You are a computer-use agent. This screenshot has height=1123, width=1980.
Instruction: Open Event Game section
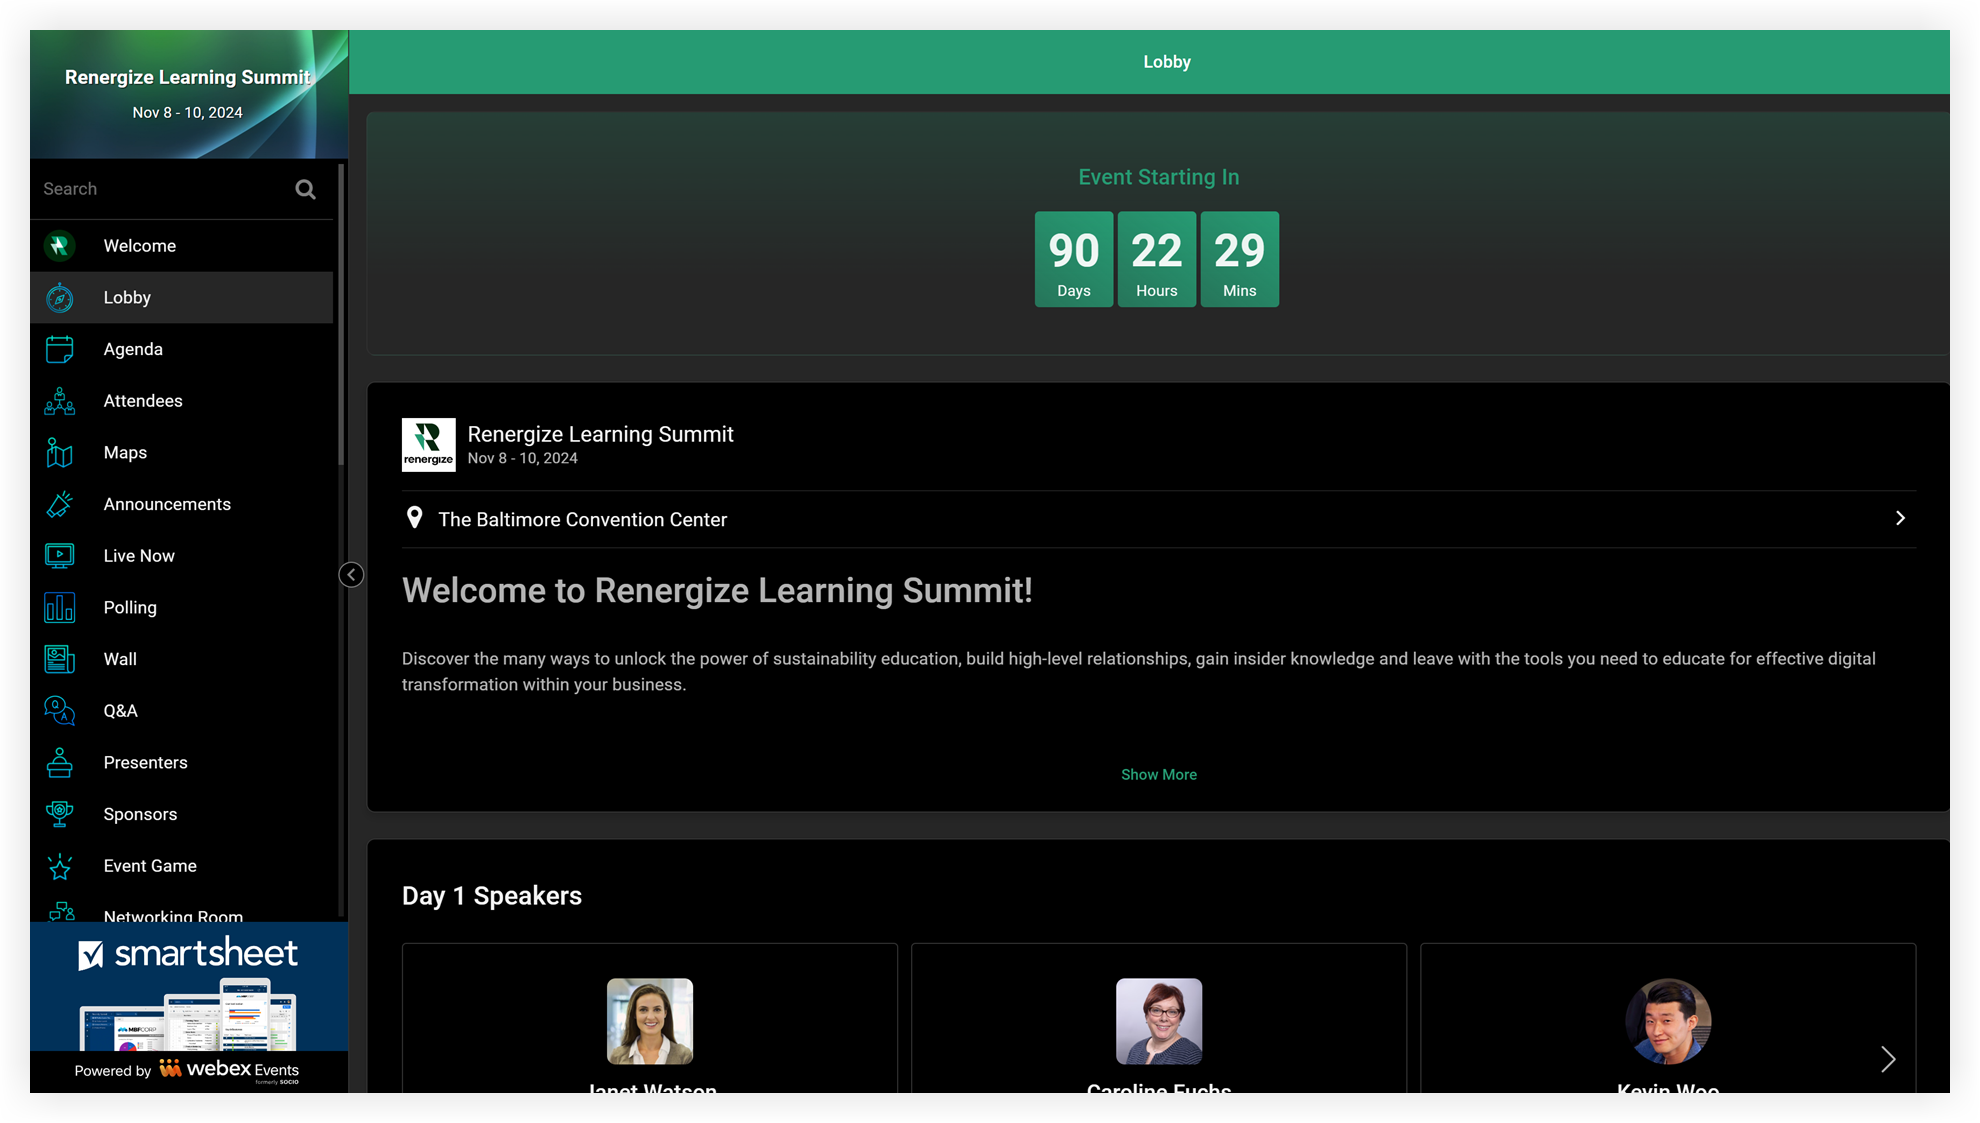coord(182,866)
